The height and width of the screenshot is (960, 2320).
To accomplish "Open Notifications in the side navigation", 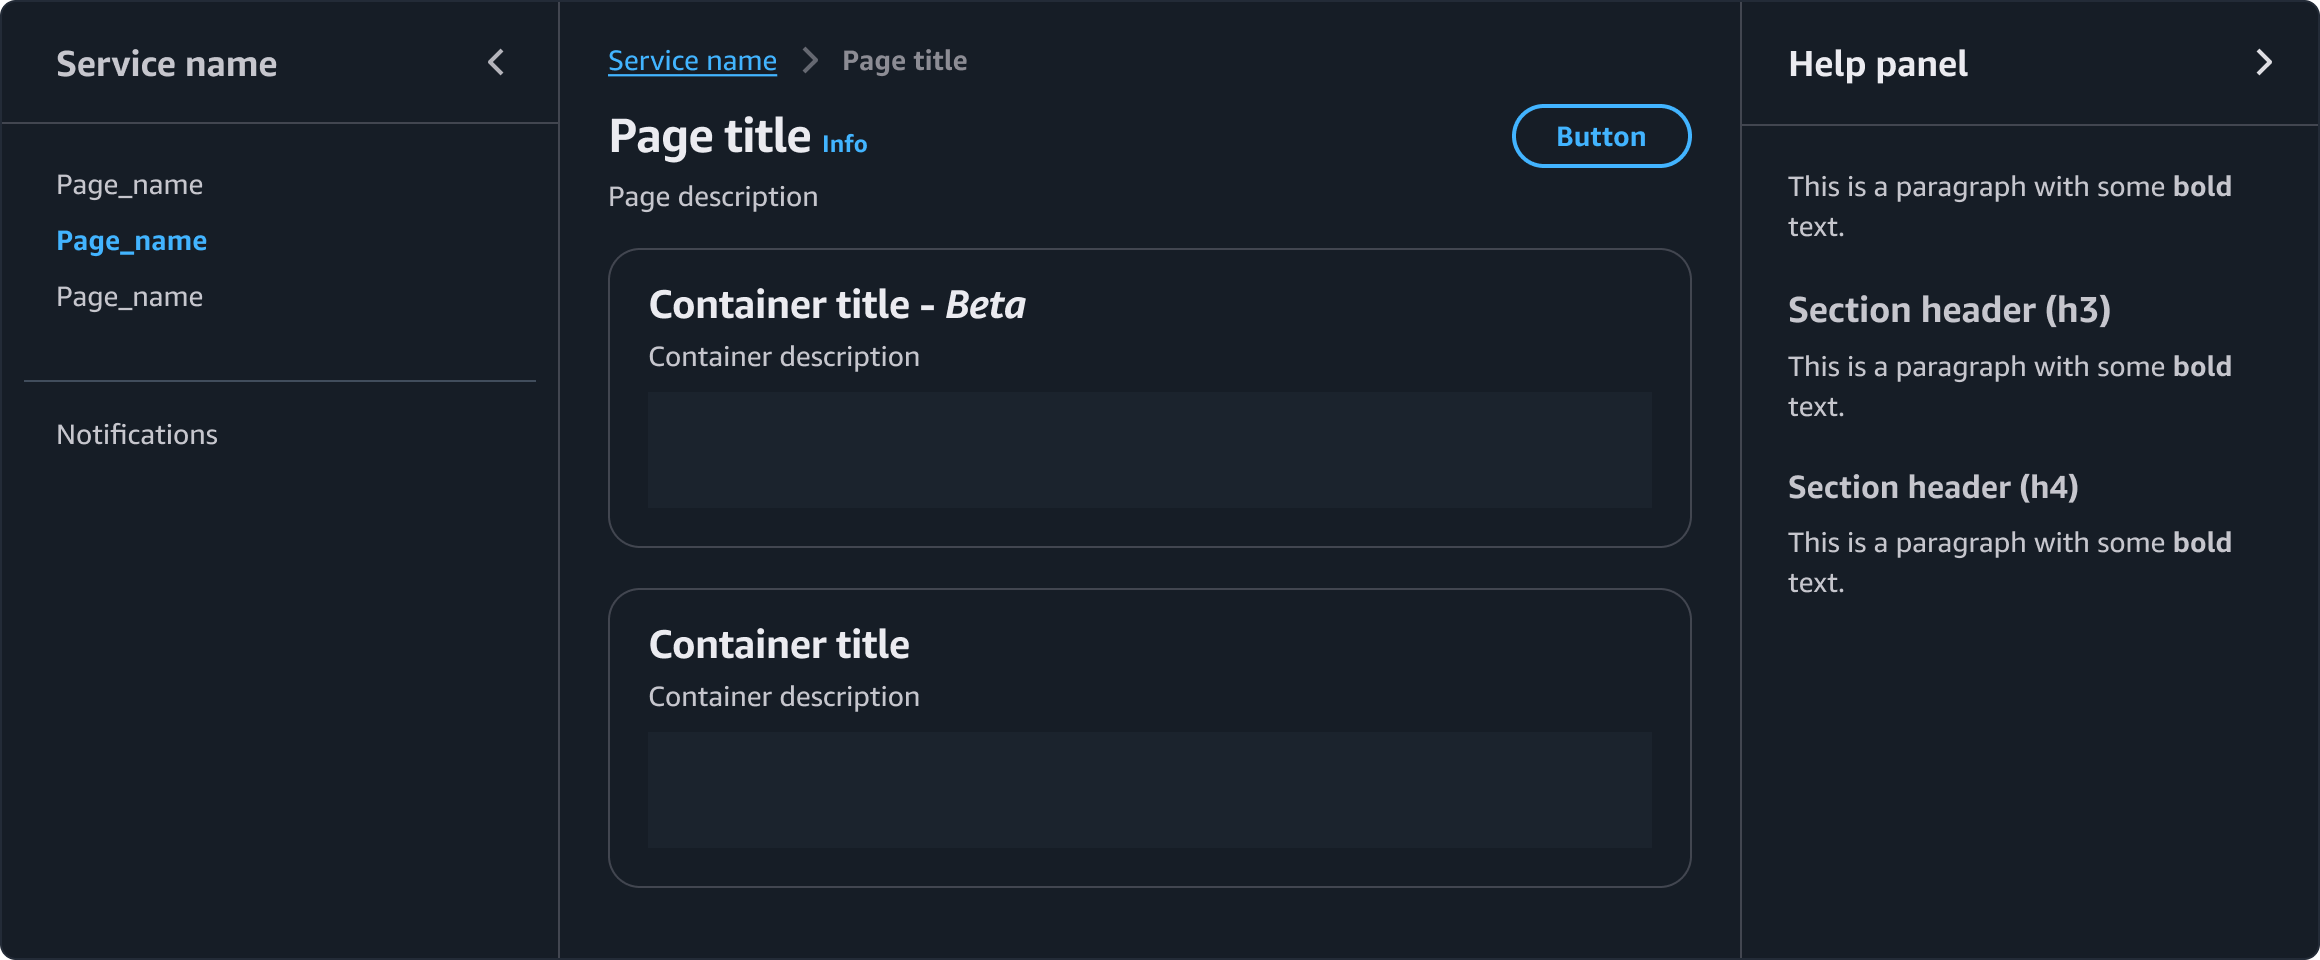I will tap(137, 435).
